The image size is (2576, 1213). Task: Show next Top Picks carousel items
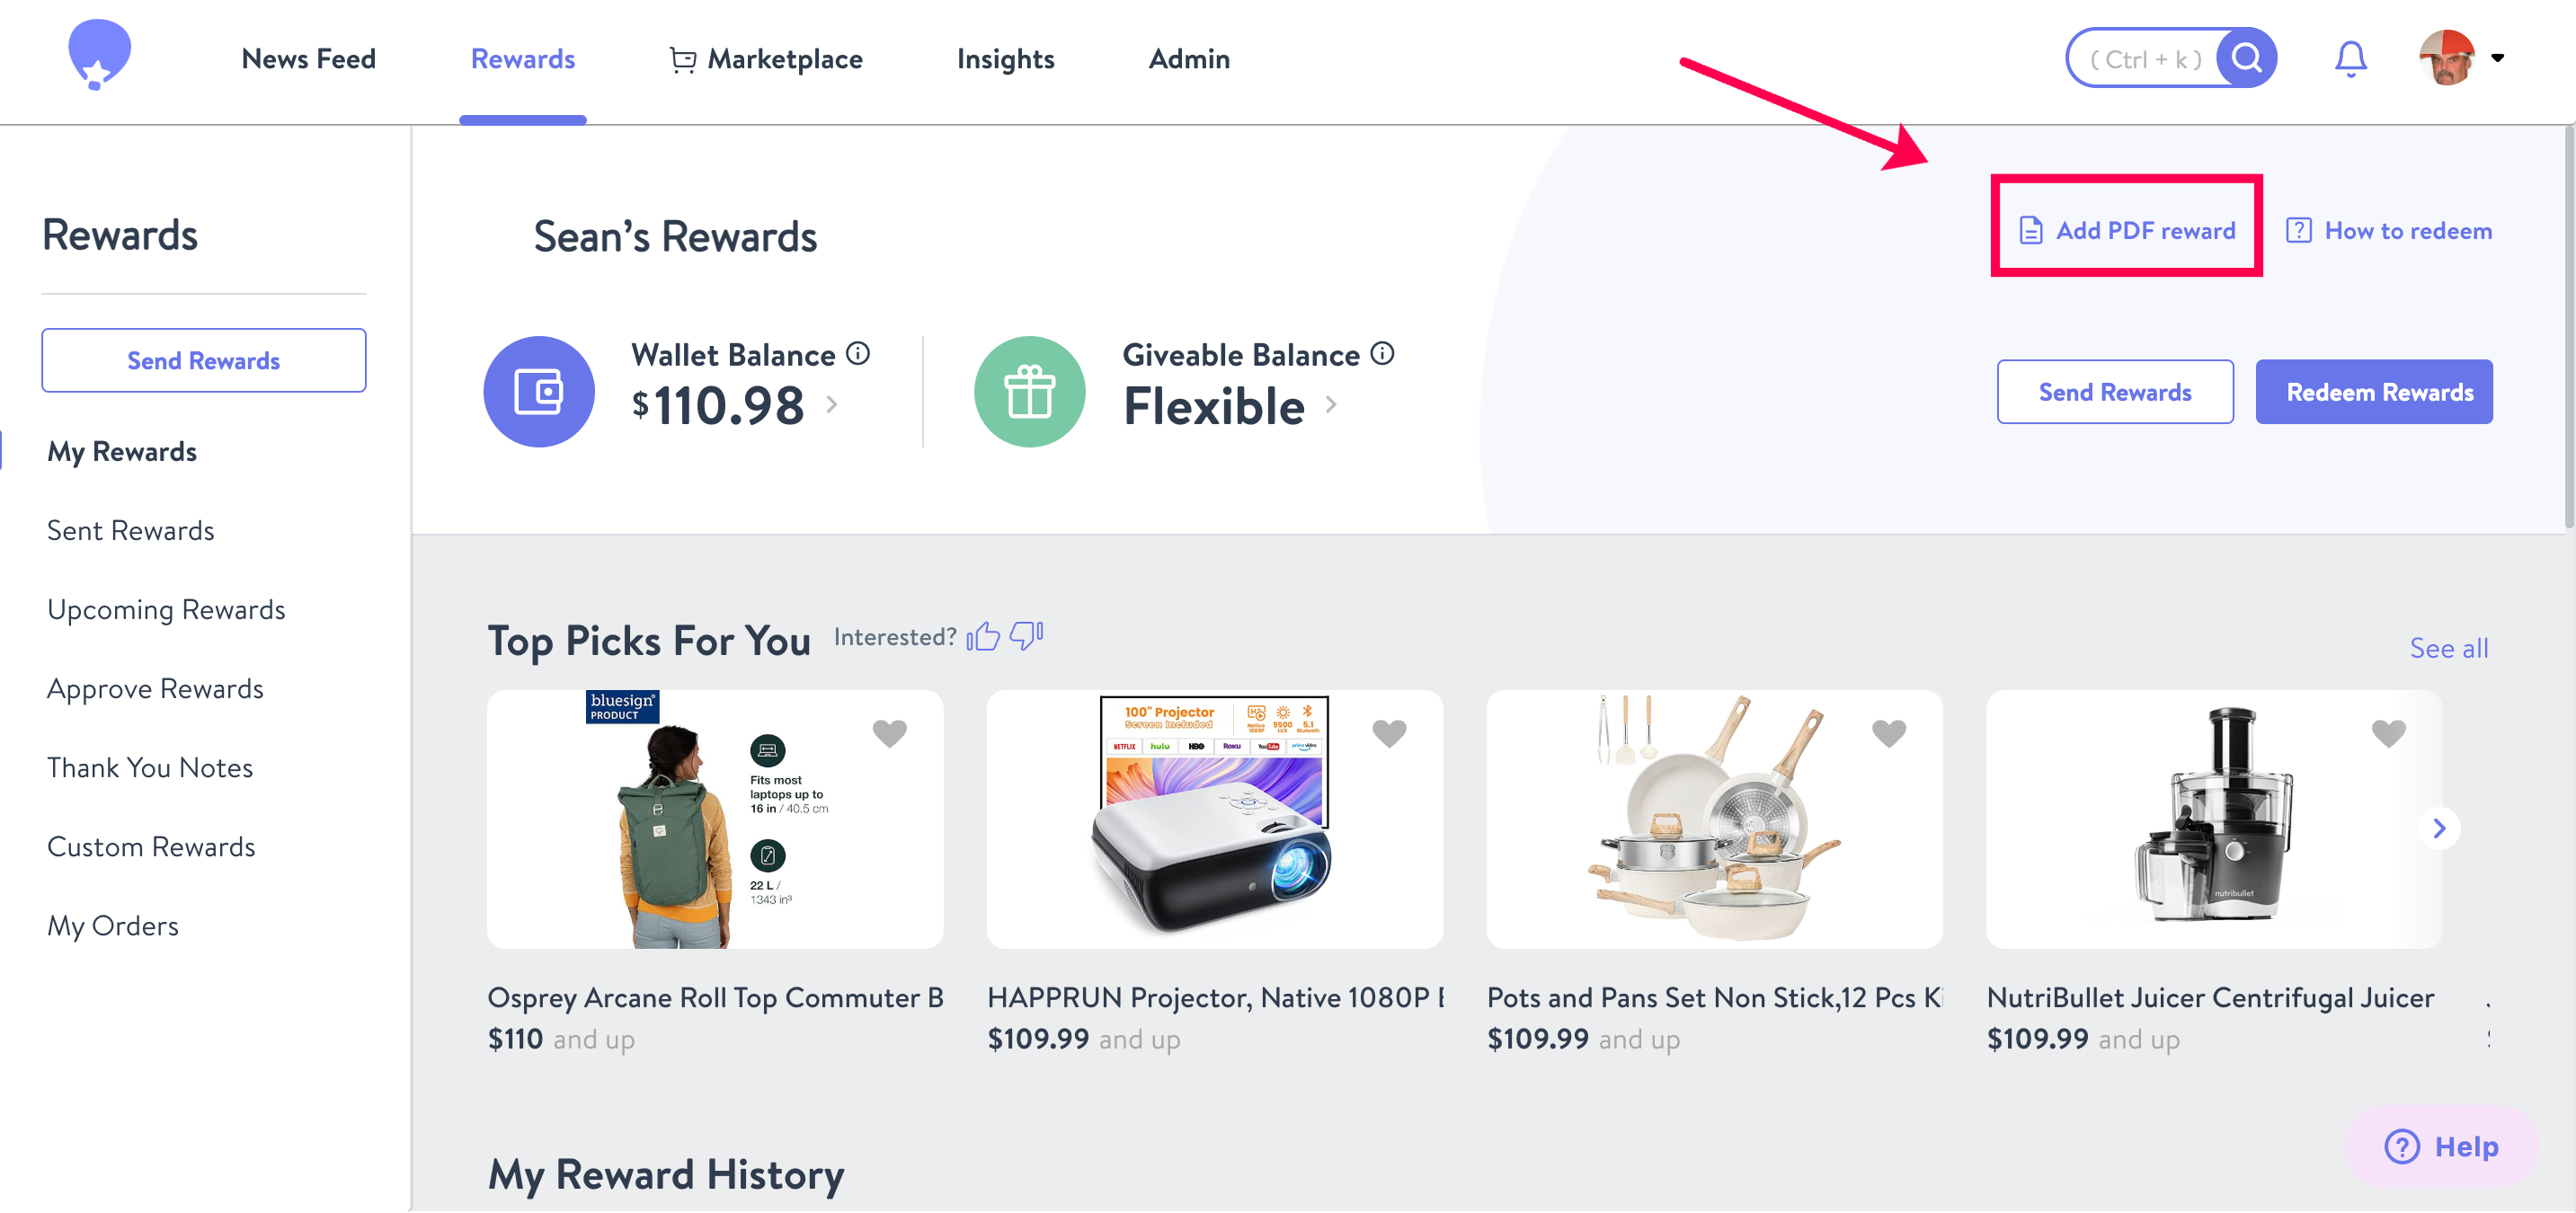click(x=2439, y=828)
